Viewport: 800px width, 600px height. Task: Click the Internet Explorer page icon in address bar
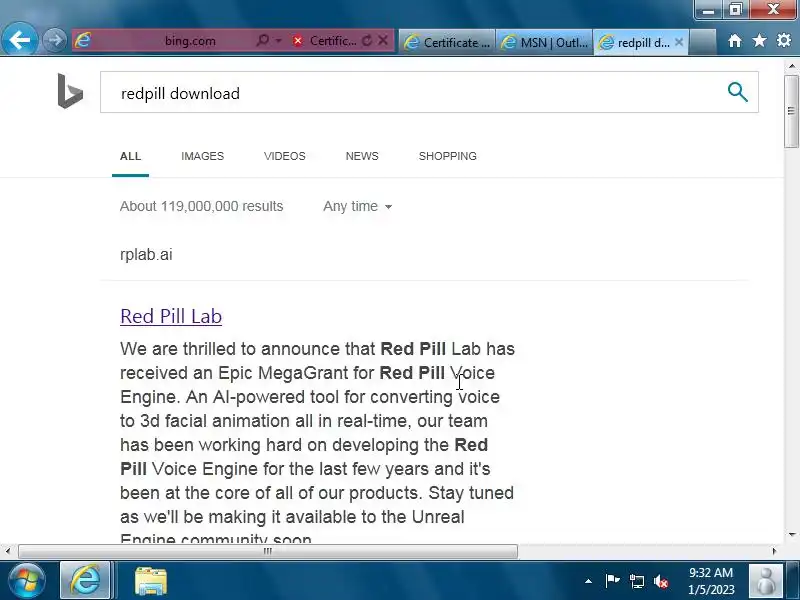click(83, 40)
